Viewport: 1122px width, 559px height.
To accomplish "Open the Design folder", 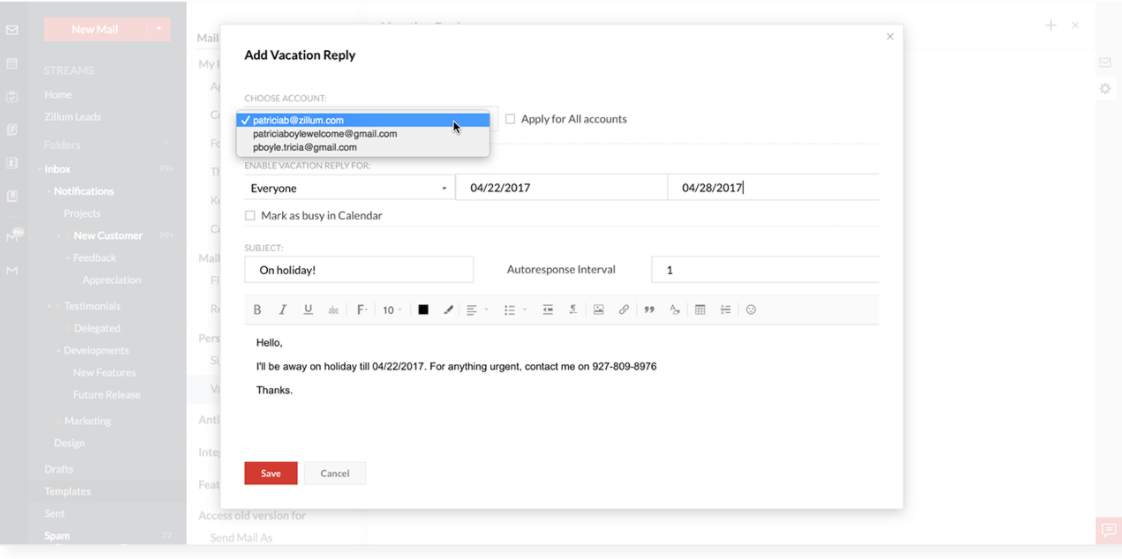I will tap(69, 443).
